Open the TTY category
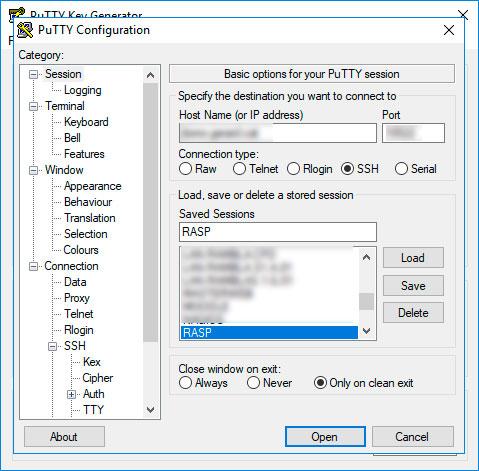This screenshot has height=471, width=479. (94, 410)
